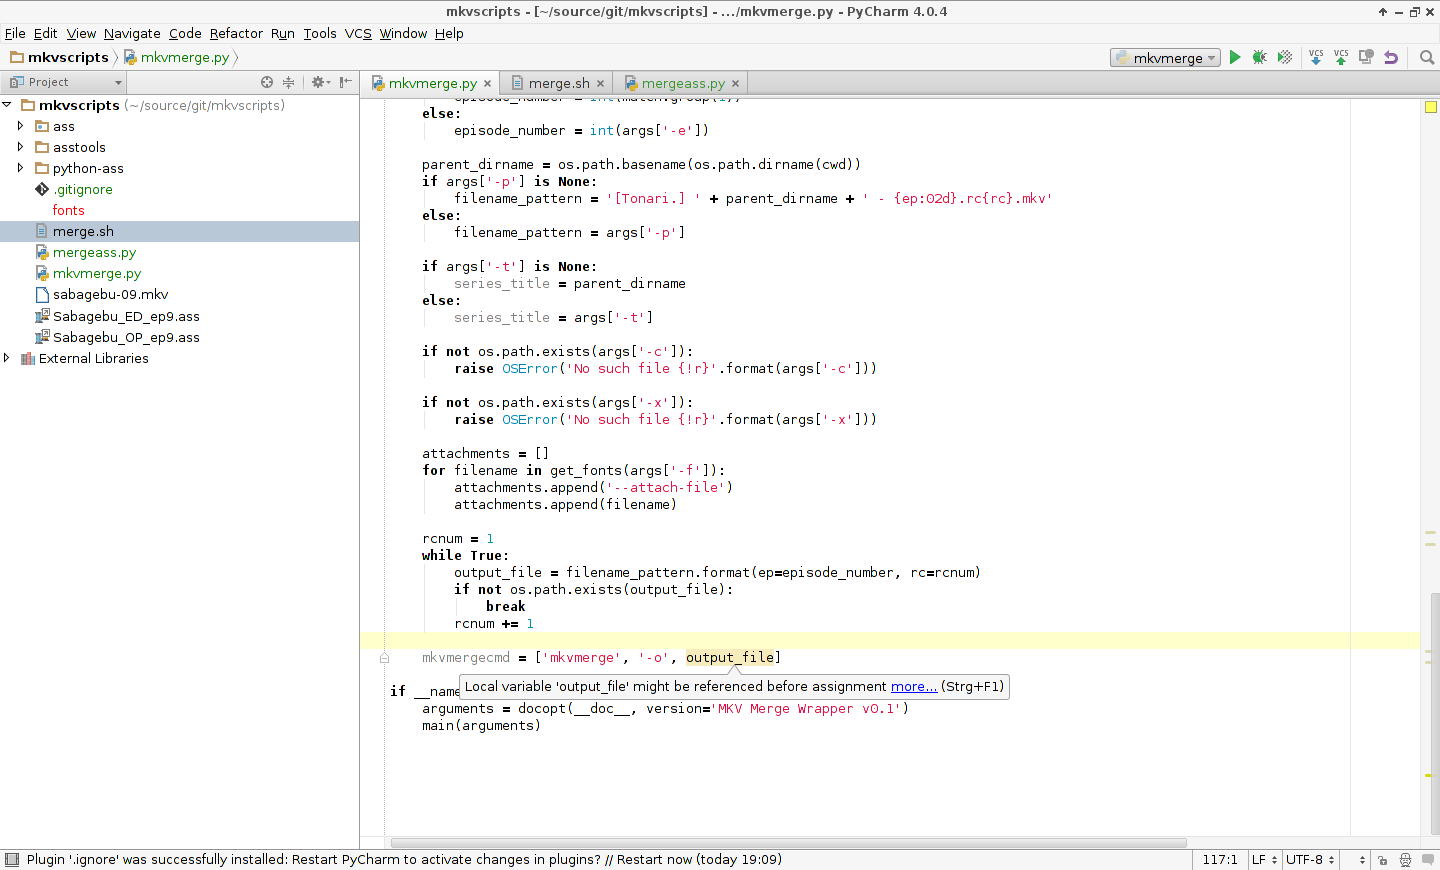
Task: Click the 'more...' link in the tooltip
Action: (914, 686)
